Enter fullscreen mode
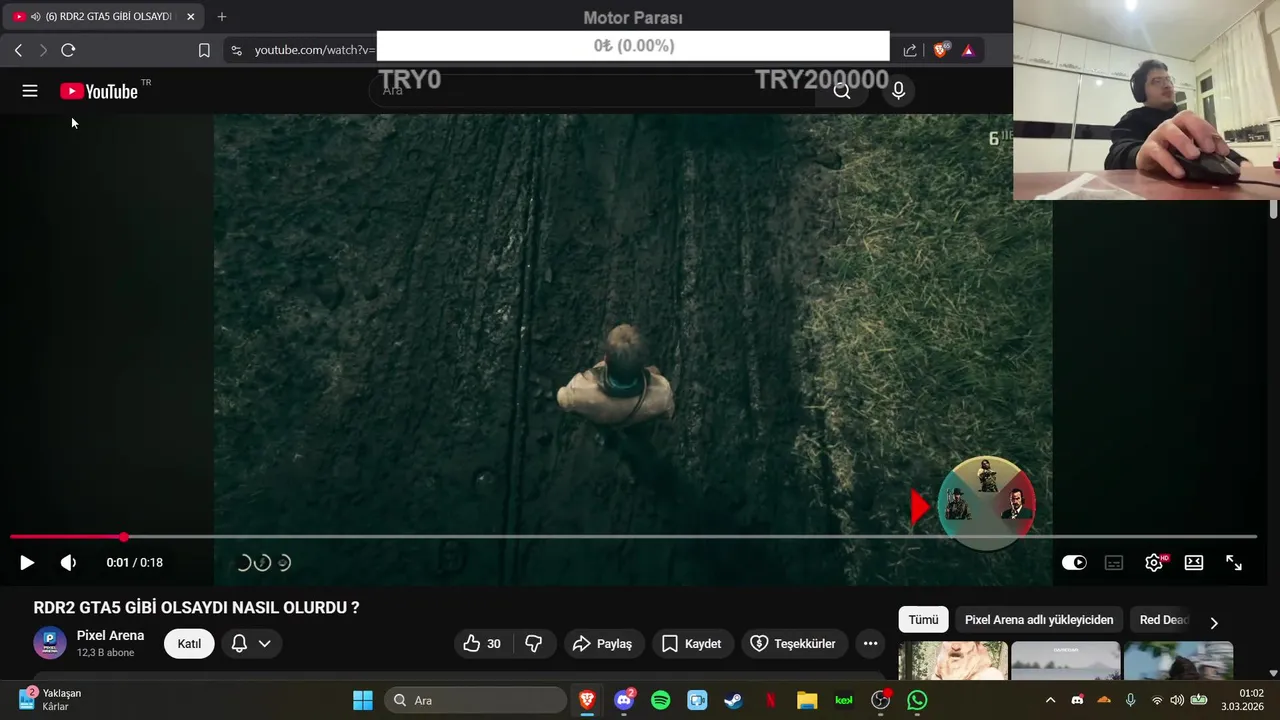 [x=1234, y=563]
